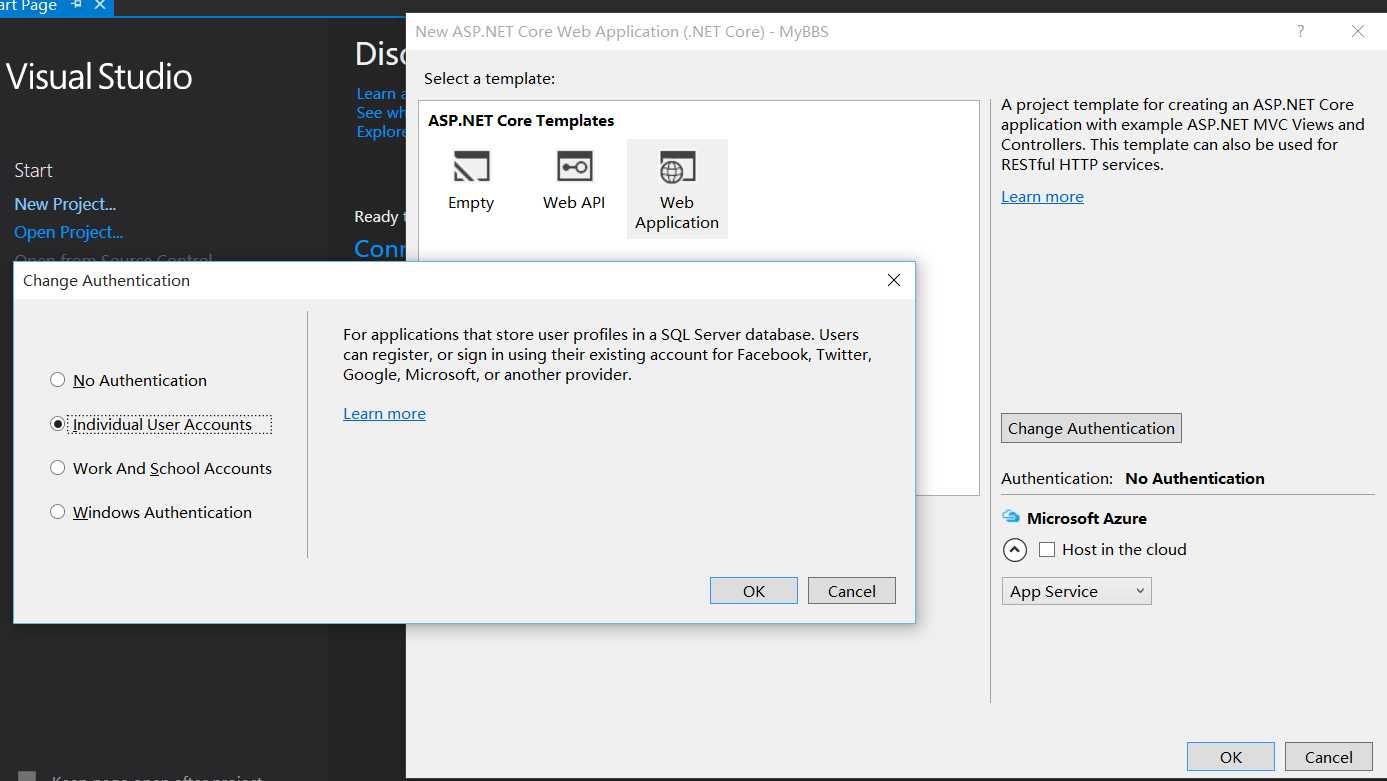The width and height of the screenshot is (1387, 781).
Task: Click Cancel in Change Authentication dialog
Action: [x=852, y=591]
